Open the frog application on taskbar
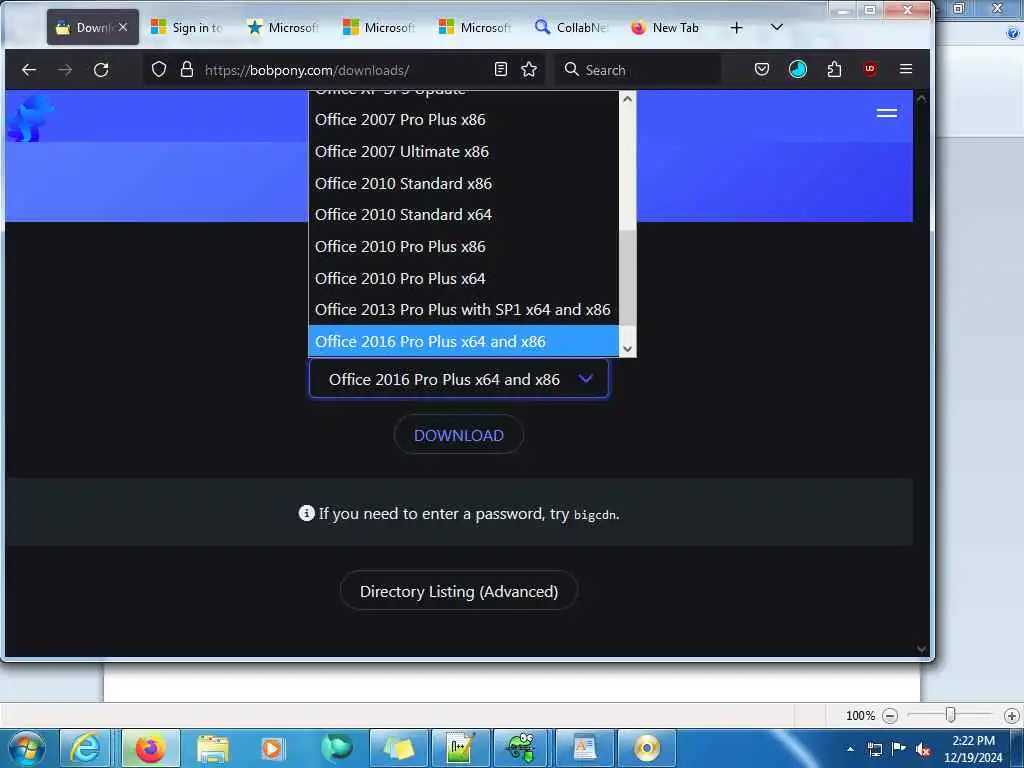This screenshot has width=1024, height=768. click(521, 748)
